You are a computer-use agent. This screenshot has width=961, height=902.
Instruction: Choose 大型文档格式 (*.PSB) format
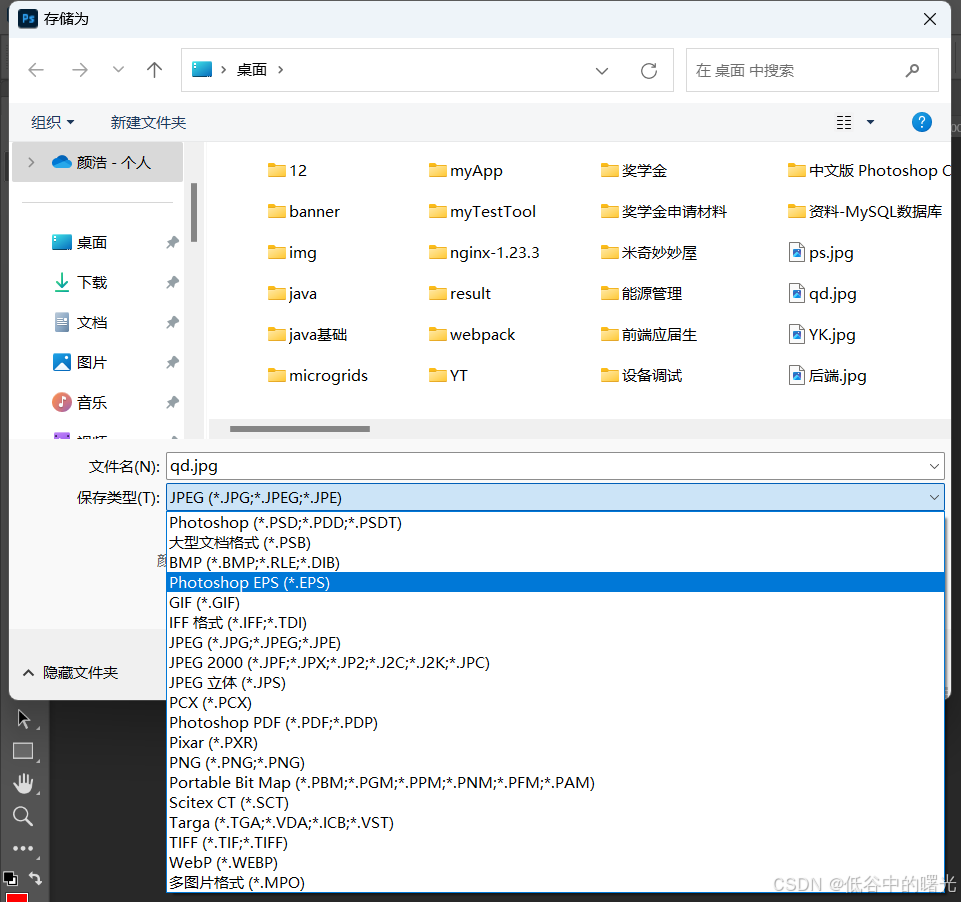point(555,543)
